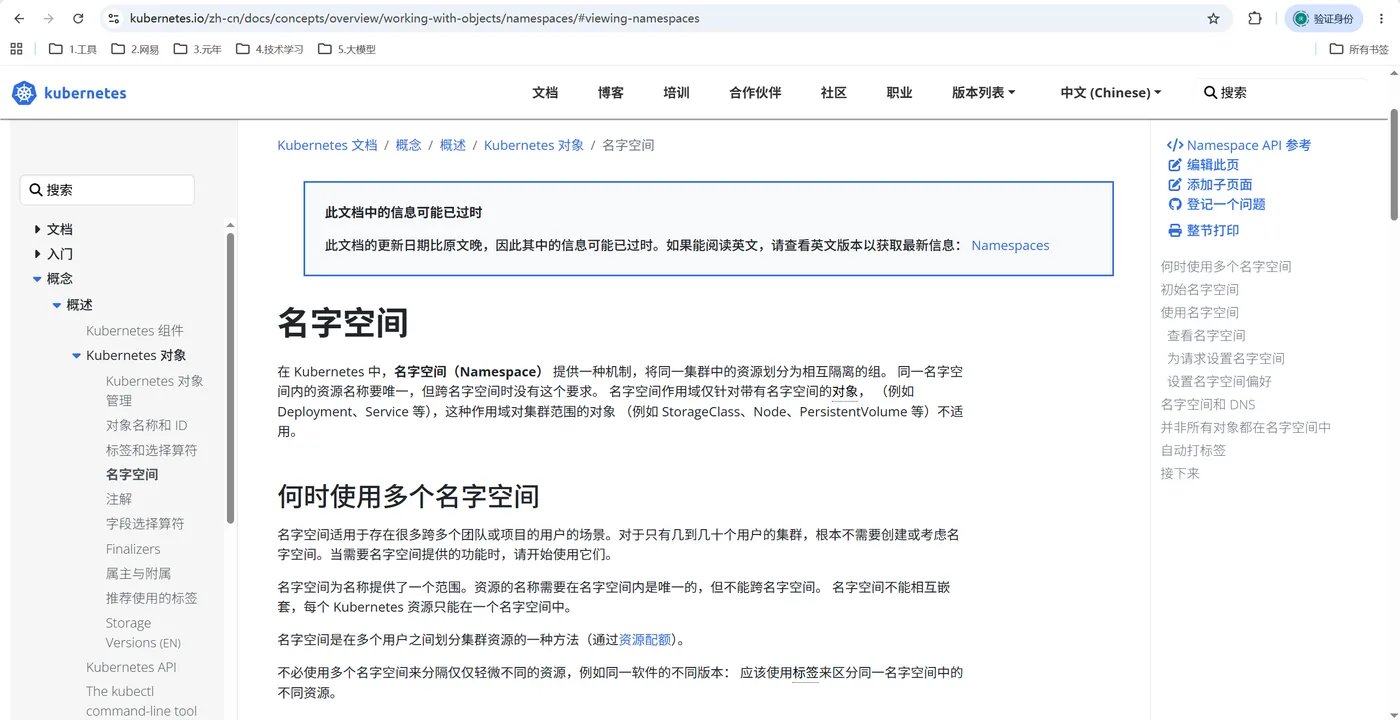The image size is (1400, 720).
Task: Click the Namespace API 参考 code icon
Action: [1175, 145]
